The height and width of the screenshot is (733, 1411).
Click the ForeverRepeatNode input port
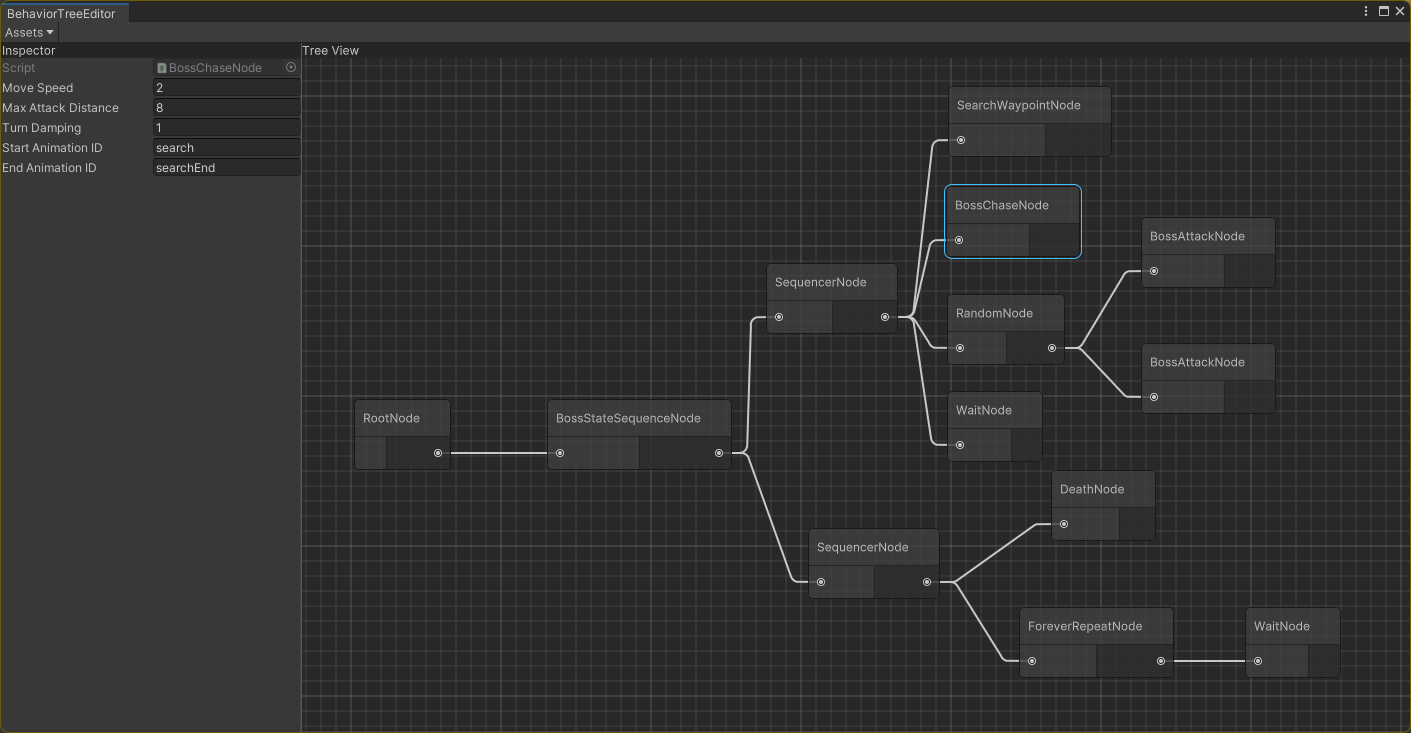(x=1032, y=661)
